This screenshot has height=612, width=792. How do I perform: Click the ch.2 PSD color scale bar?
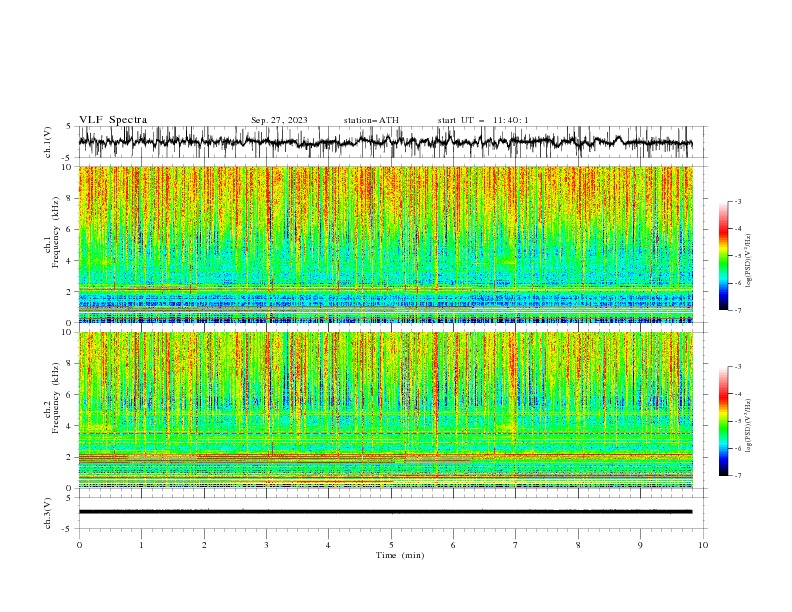point(723,421)
